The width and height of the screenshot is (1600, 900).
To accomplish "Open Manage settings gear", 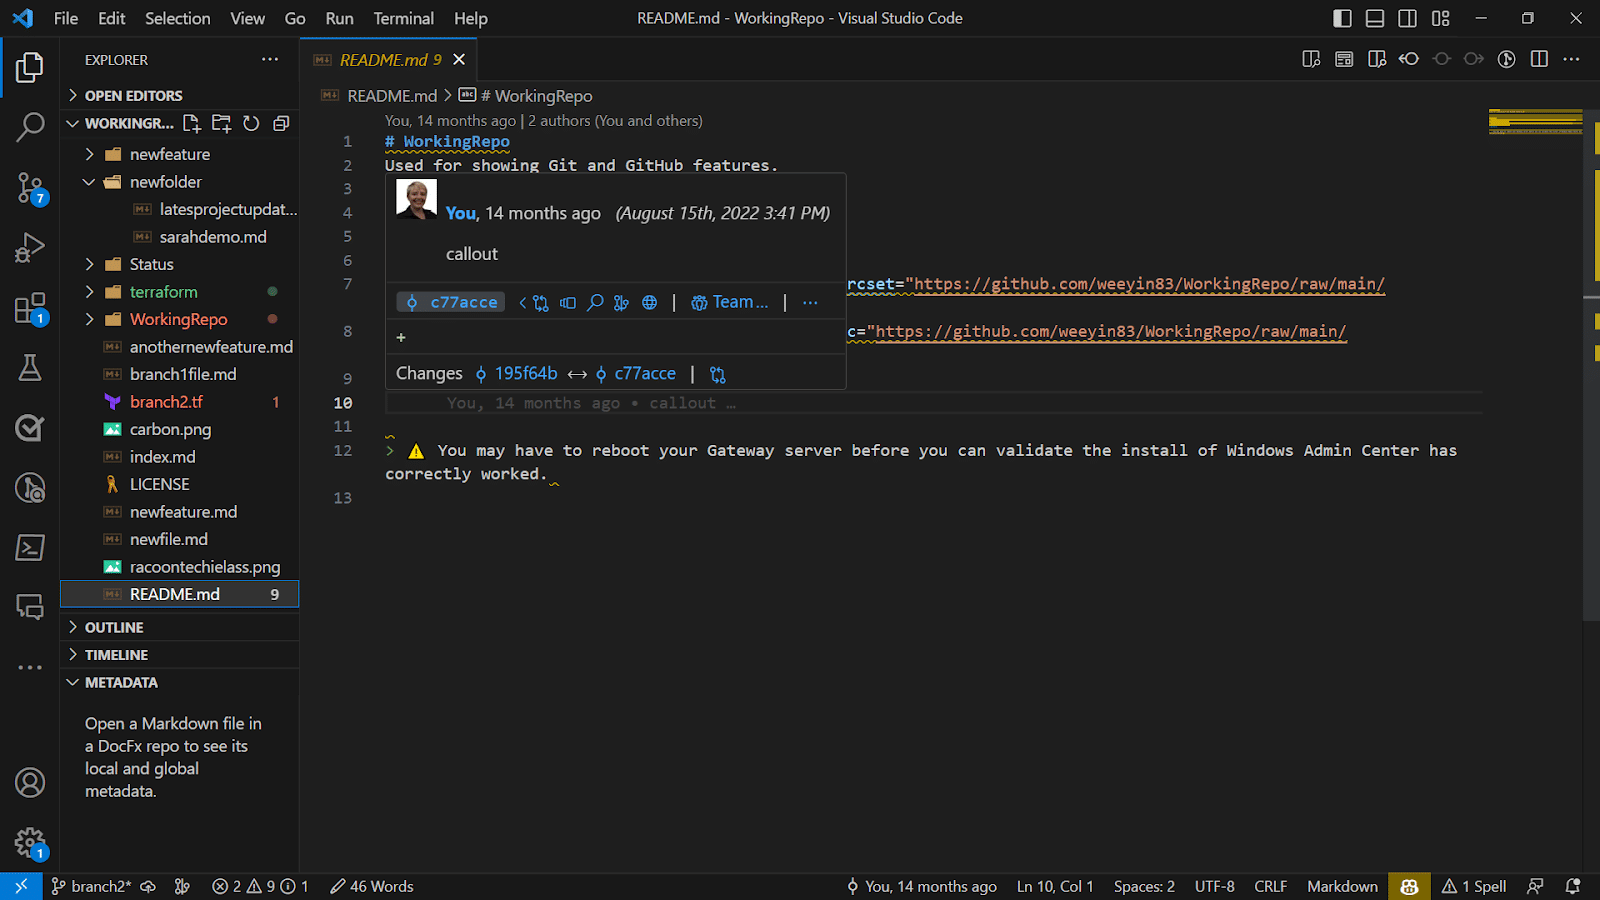I will tap(30, 843).
